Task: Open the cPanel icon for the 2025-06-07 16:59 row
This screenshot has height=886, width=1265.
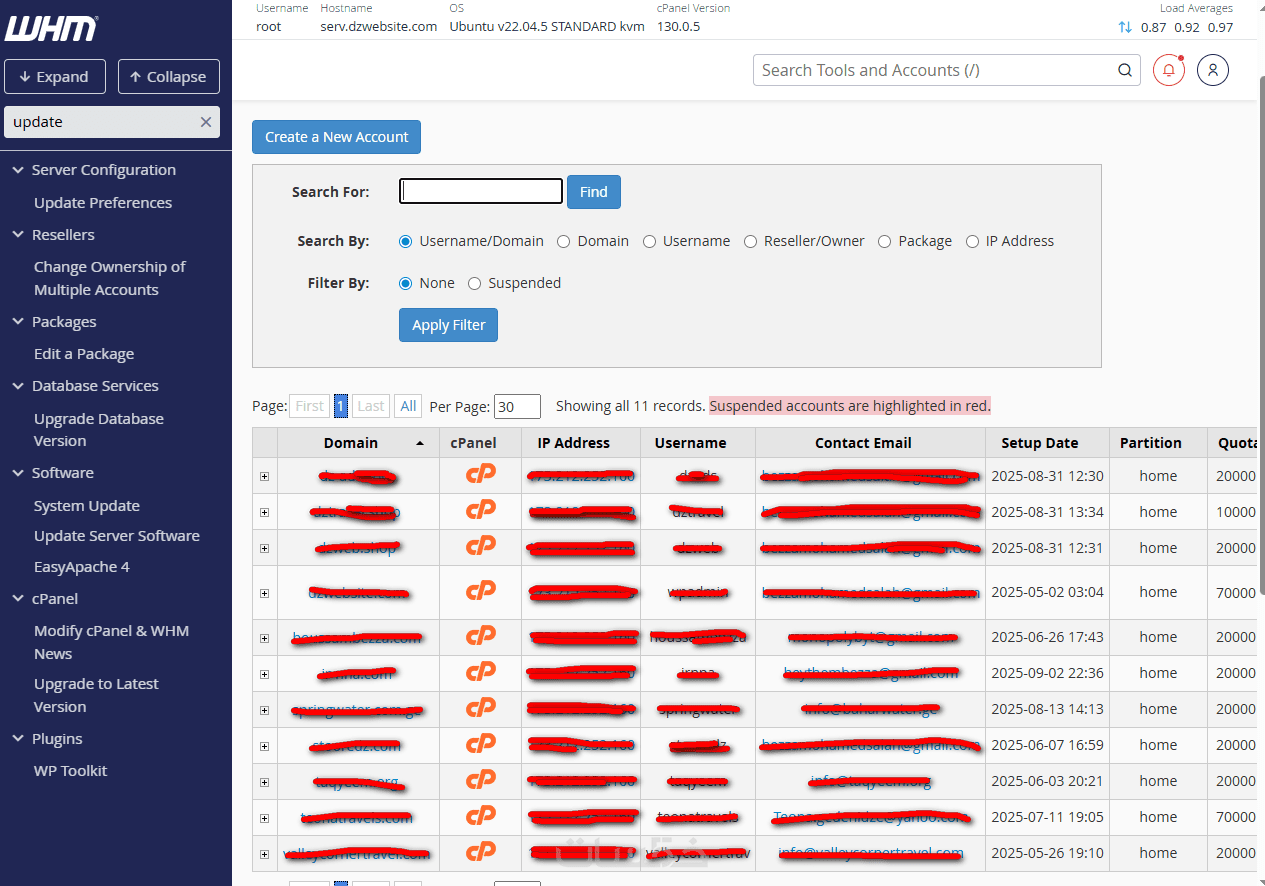Action: click(481, 744)
